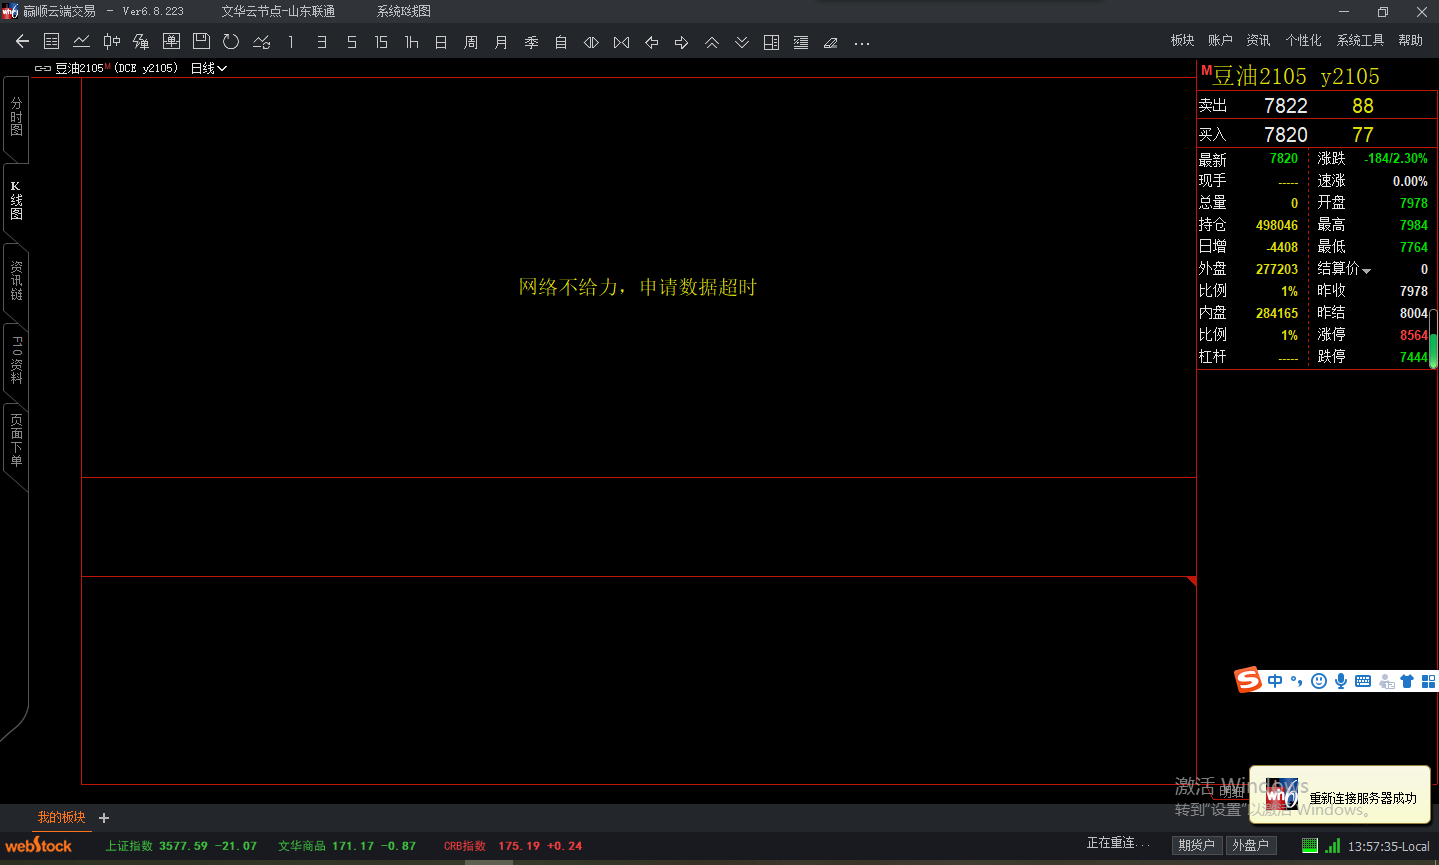
Task: Click the 外盘户 button at bottom right
Action: (1251, 845)
